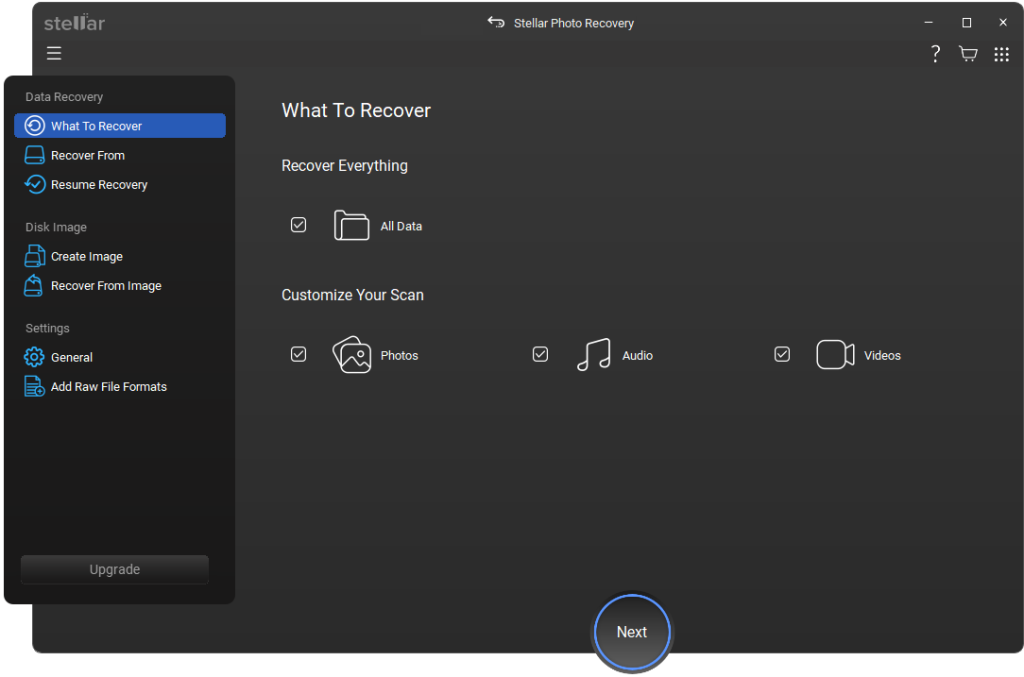
Task: Click the round Next button
Action: click(x=632, y=632)
